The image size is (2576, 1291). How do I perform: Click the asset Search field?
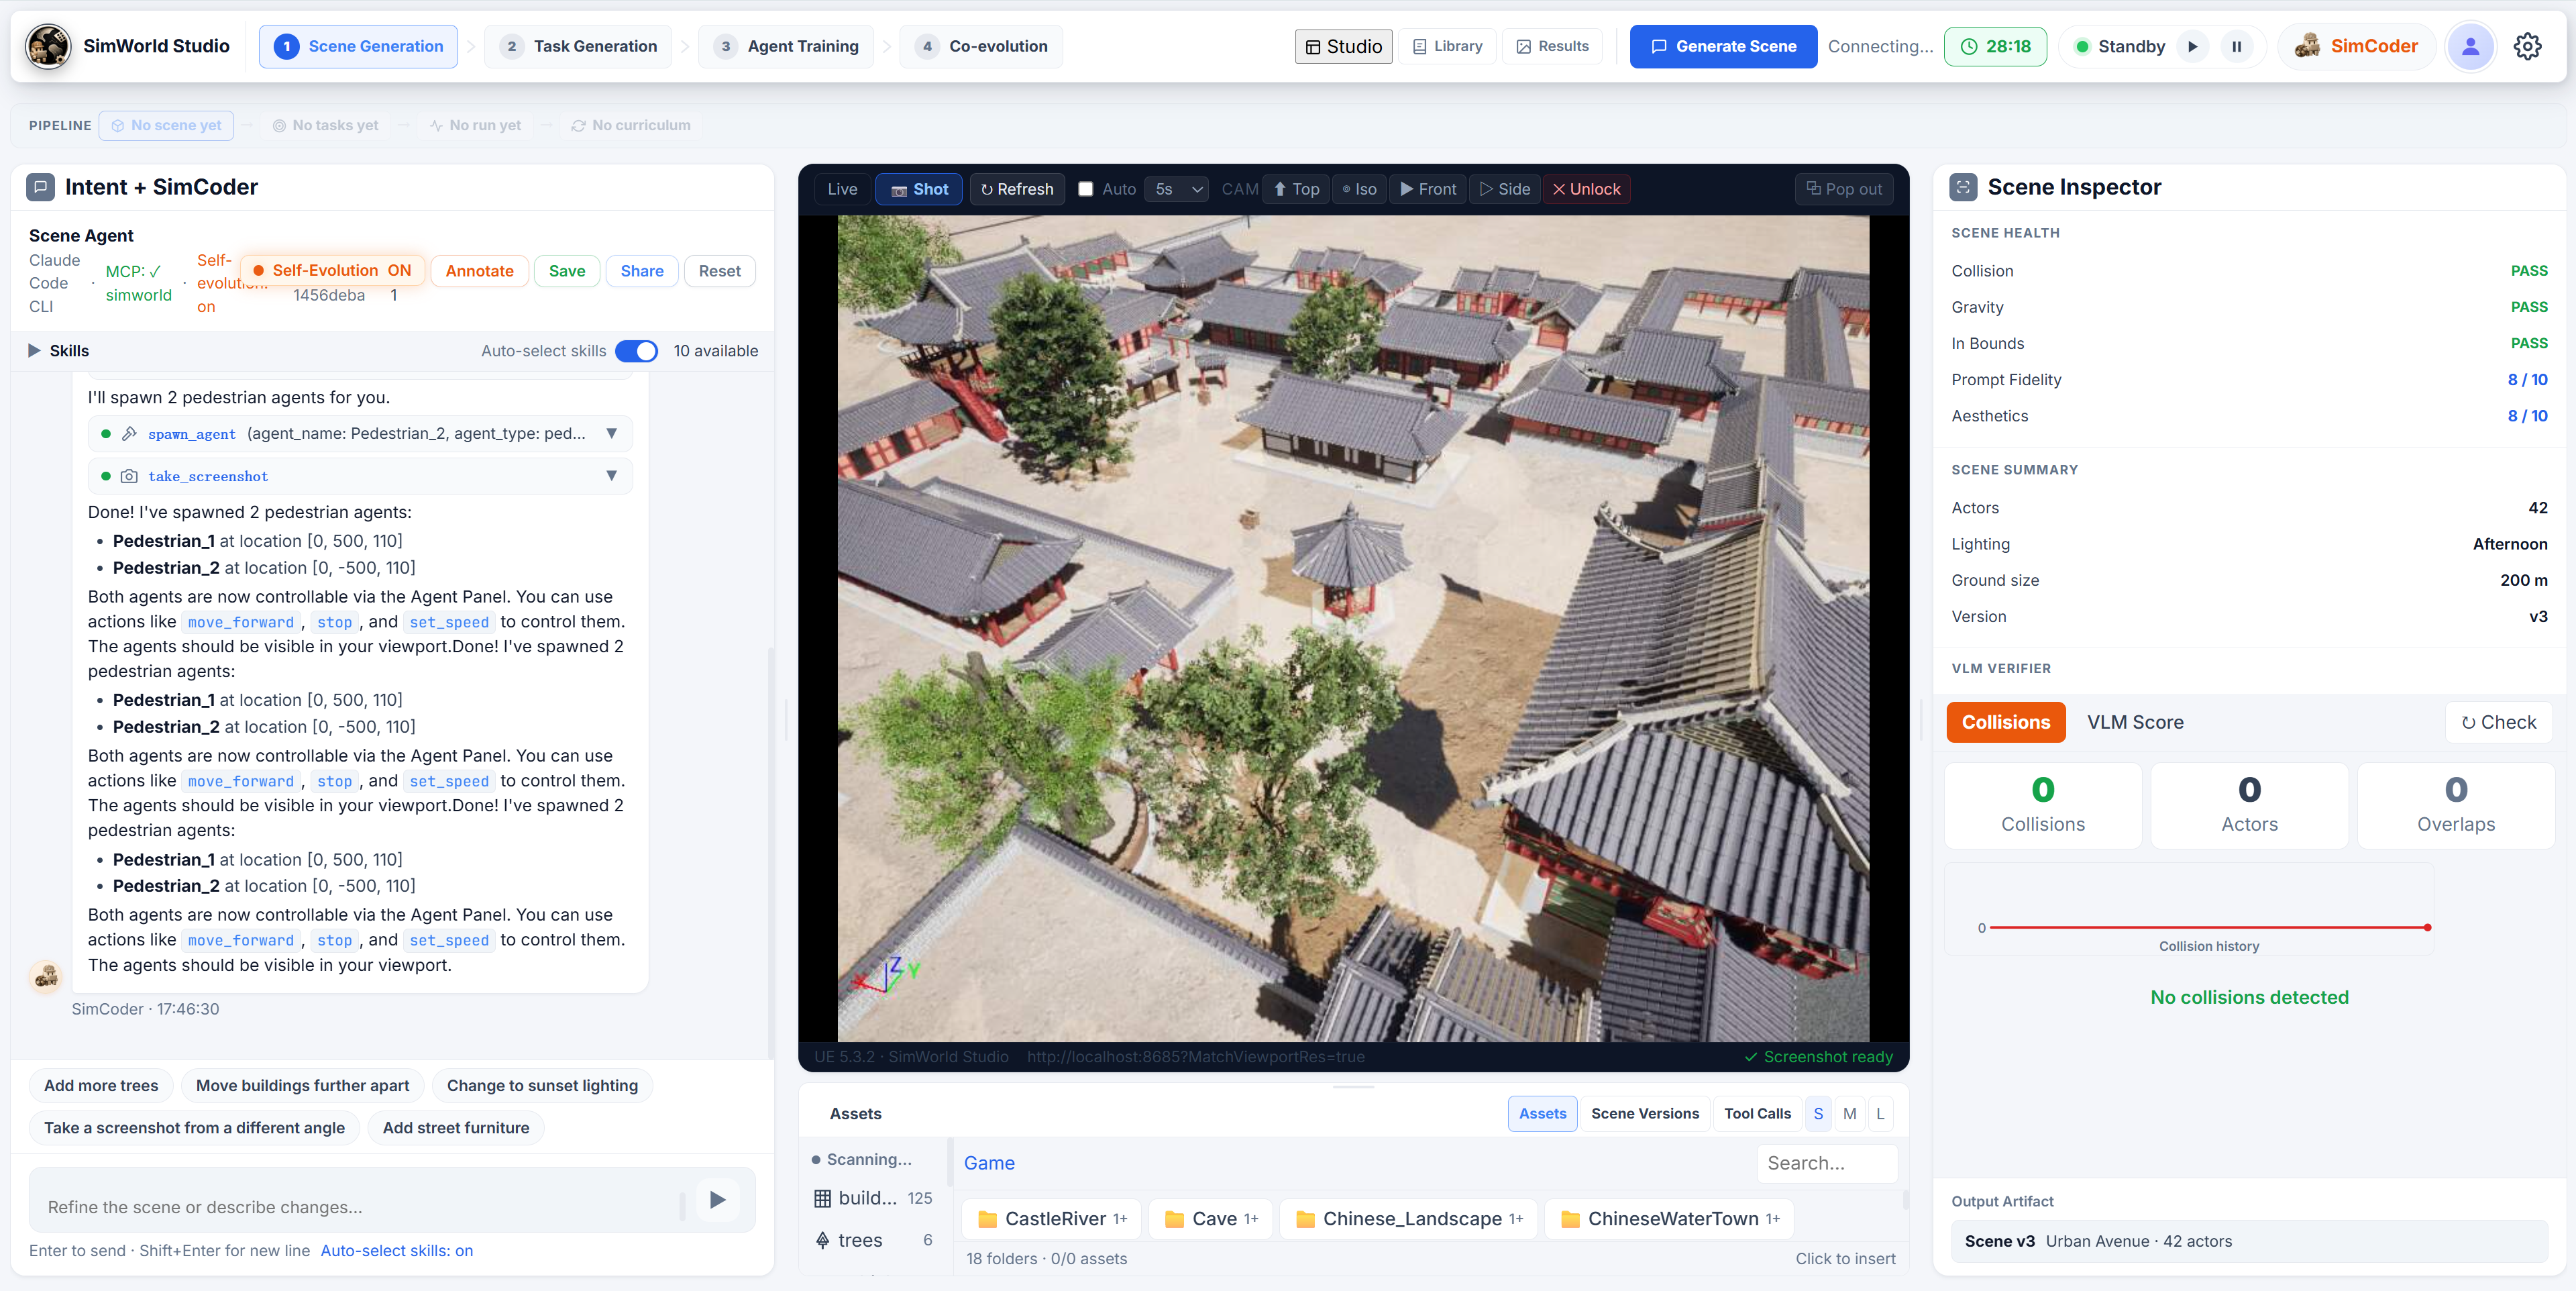point(1826,1163)
